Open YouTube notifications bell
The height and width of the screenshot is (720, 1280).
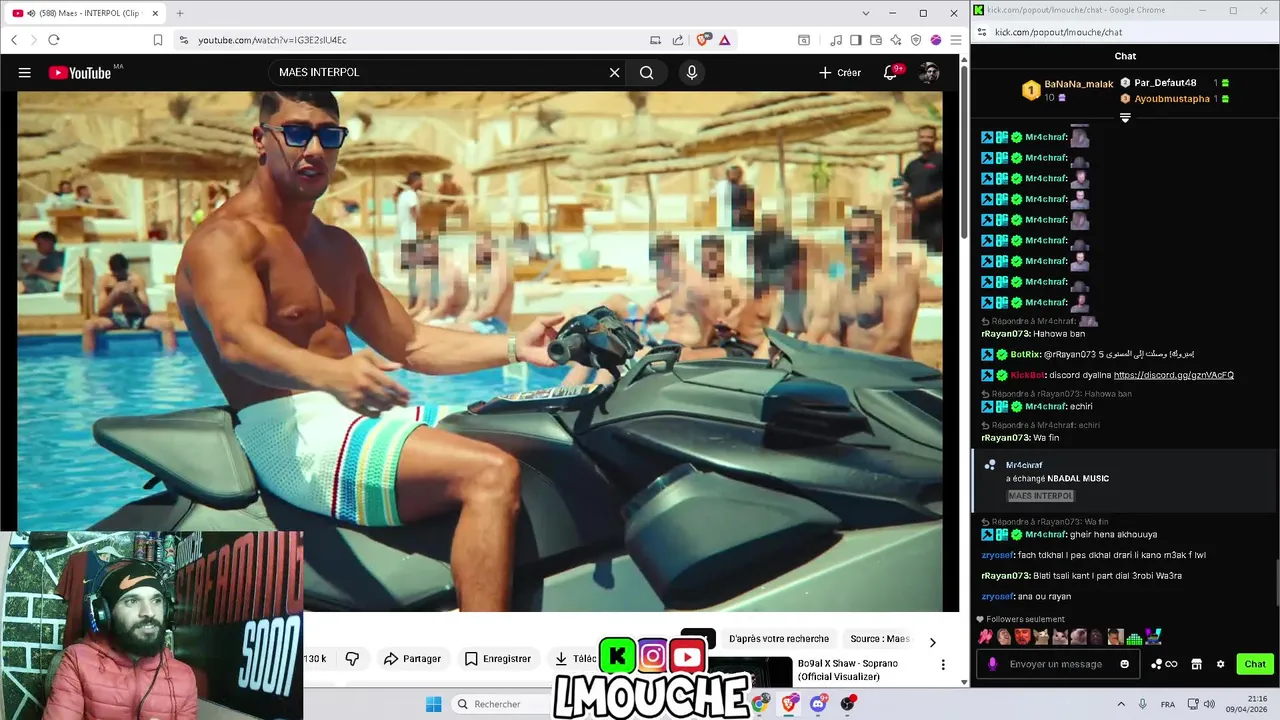coord(890,72)
